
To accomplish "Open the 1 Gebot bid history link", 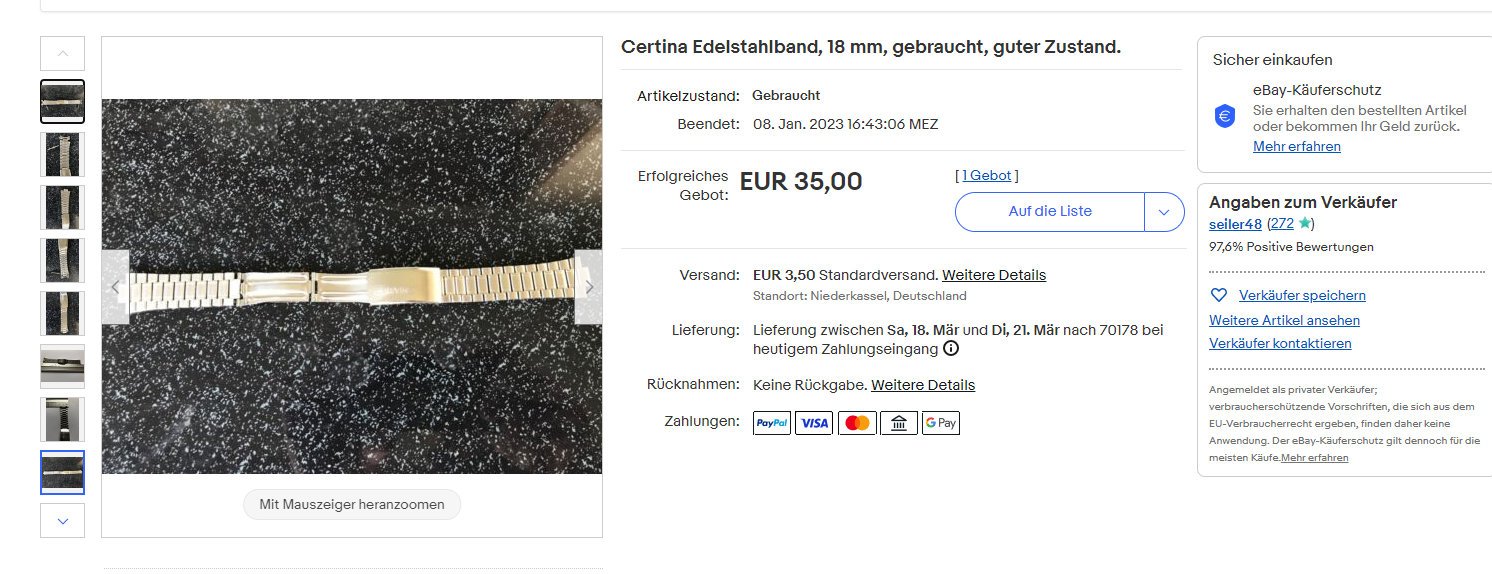I will 987,175.
